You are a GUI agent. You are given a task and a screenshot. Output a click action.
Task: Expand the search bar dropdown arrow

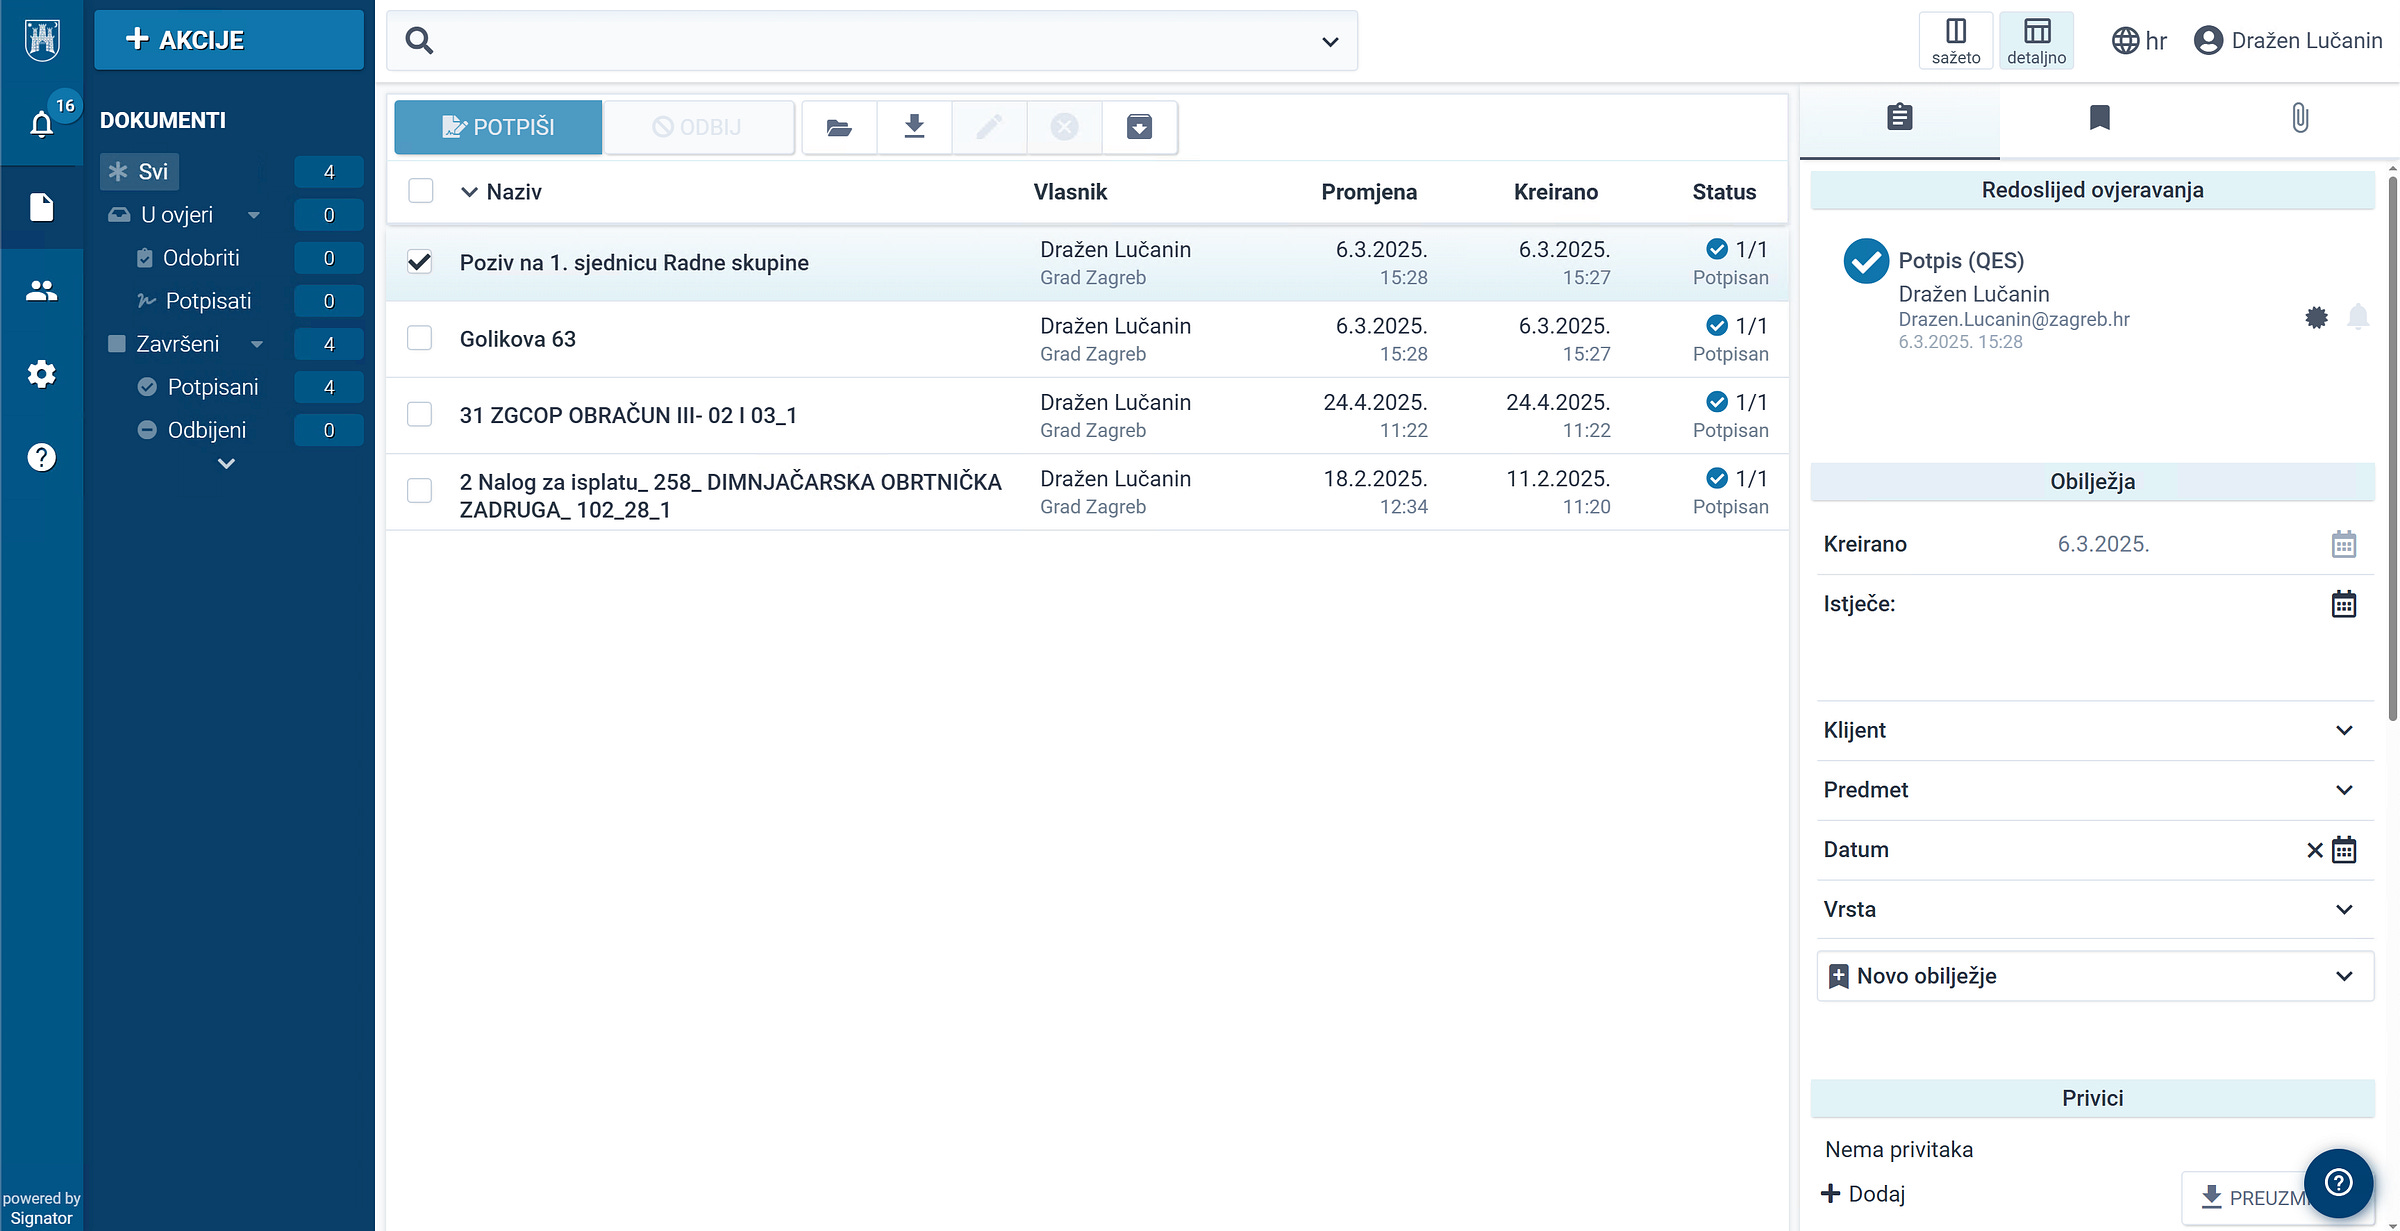1329,42
